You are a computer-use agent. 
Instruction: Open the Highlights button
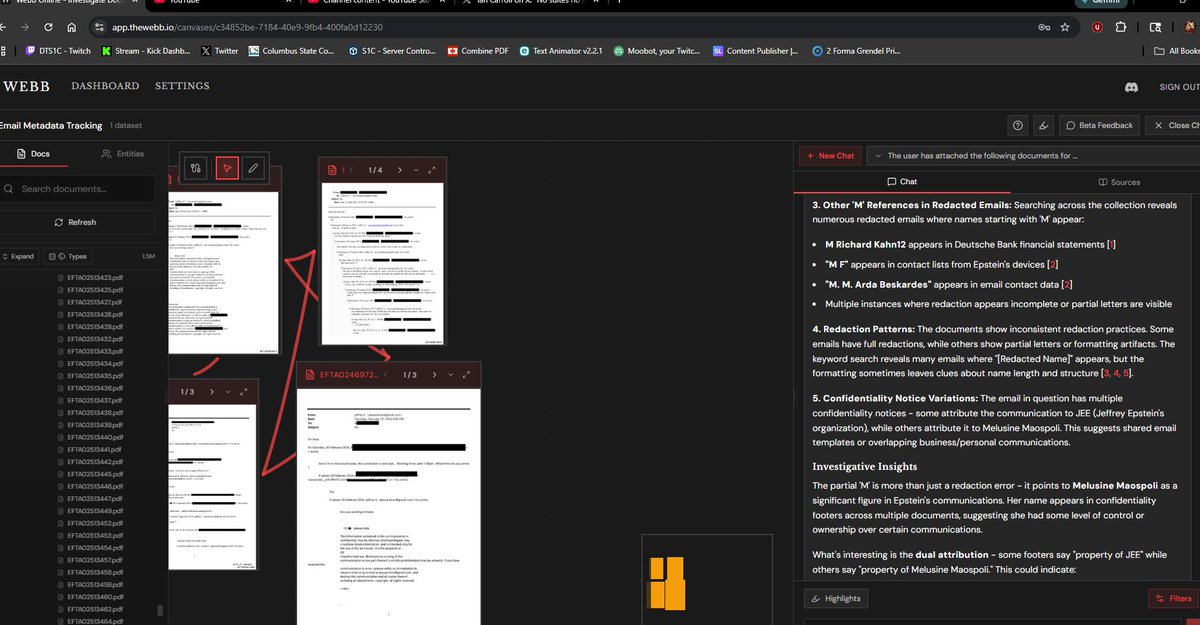click(x=836, y=598)
